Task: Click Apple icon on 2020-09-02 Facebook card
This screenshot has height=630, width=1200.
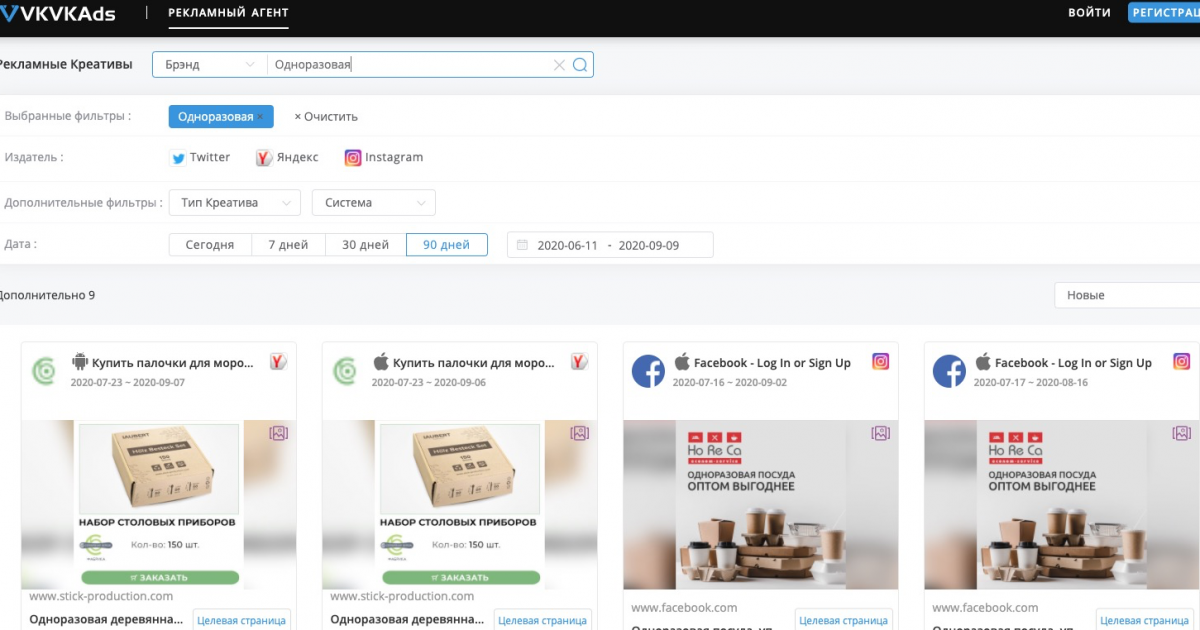Action: [x=682, y=362]
